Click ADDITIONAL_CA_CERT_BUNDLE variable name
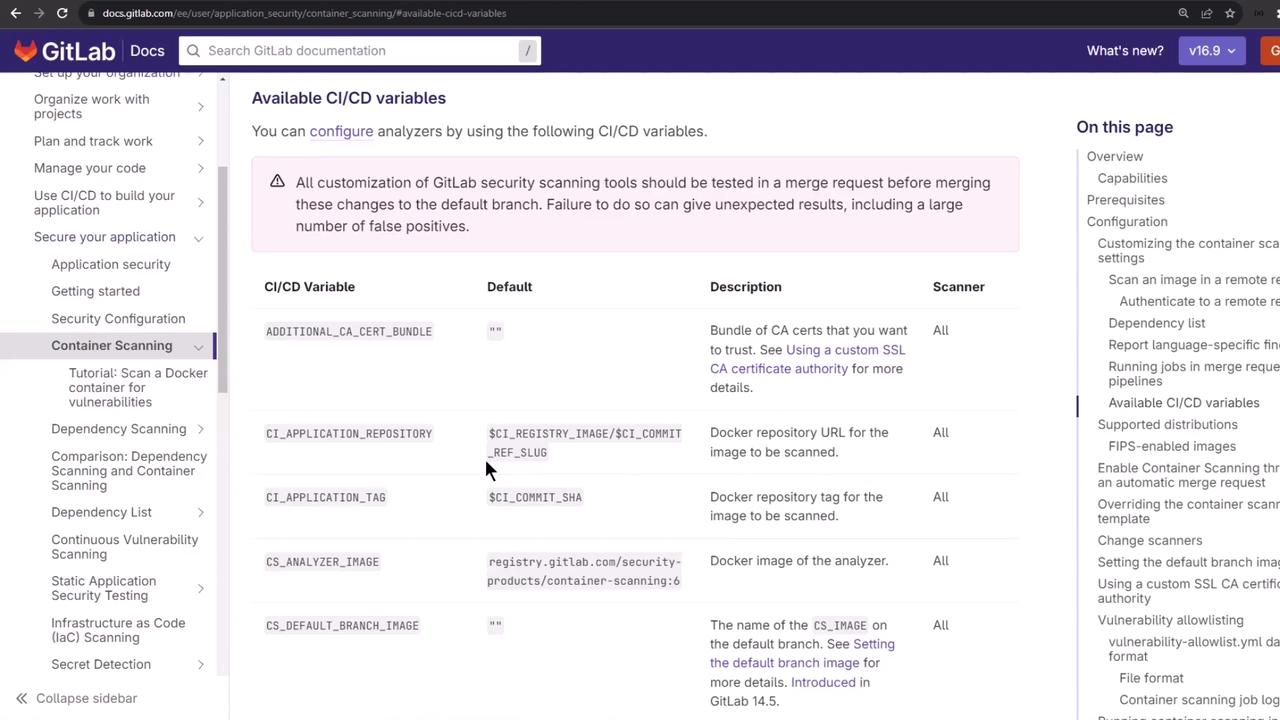Viewport: 1280px width, 720px height. coord(349,331)
